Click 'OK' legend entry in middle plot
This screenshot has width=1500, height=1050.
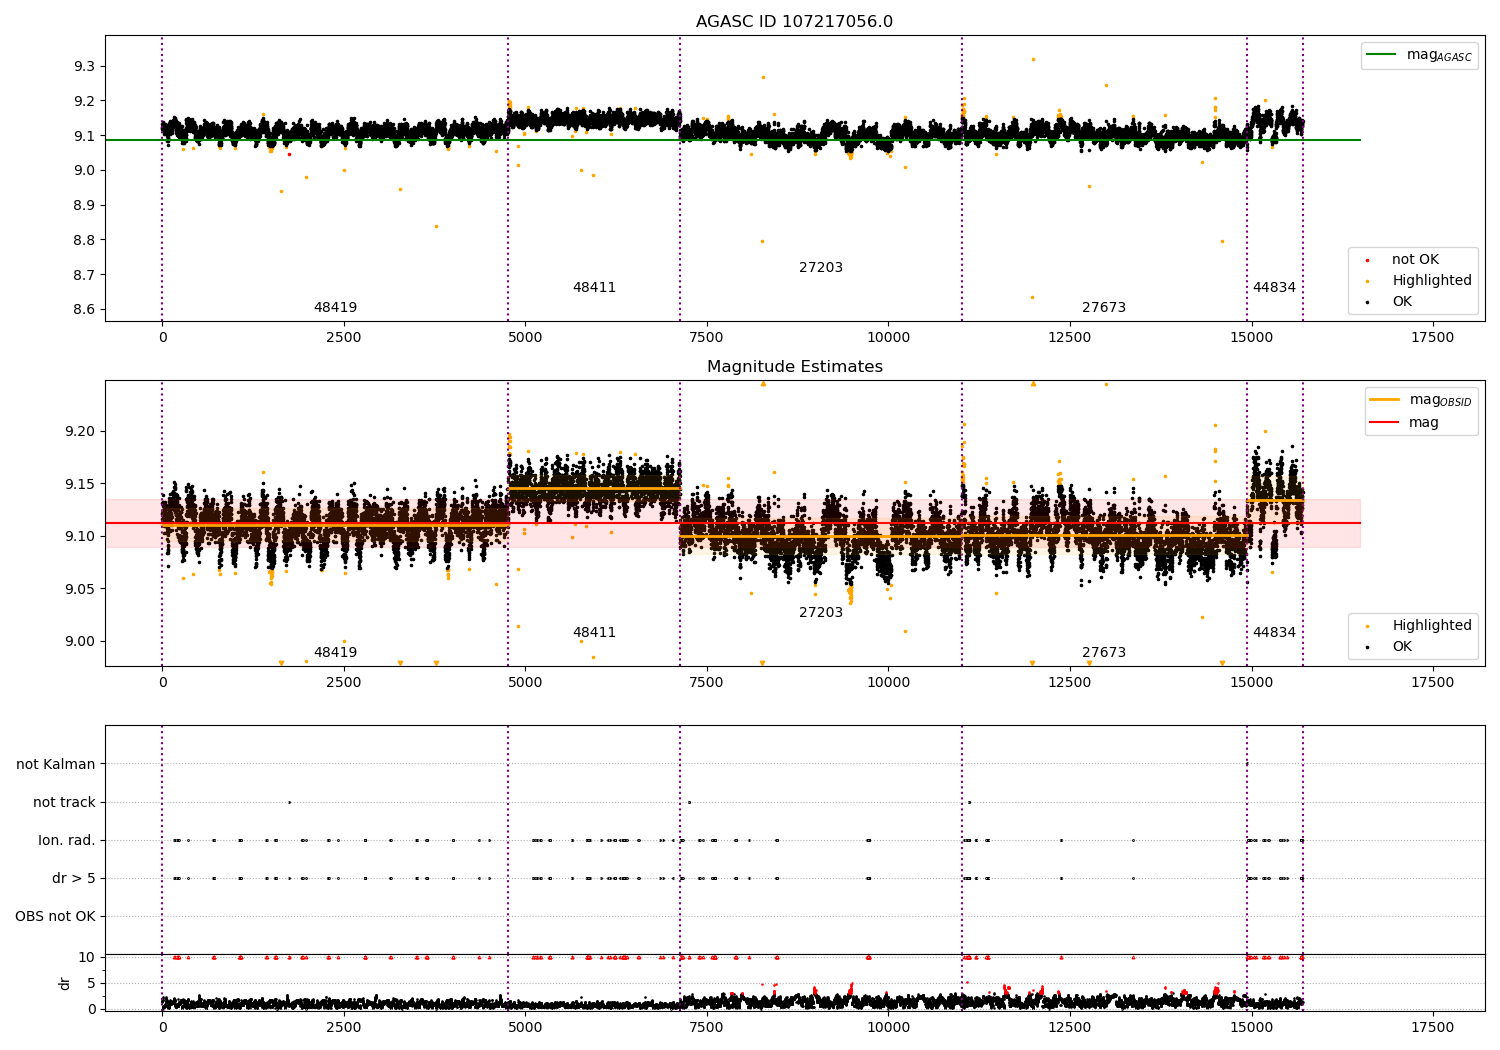coord(1402,647)
